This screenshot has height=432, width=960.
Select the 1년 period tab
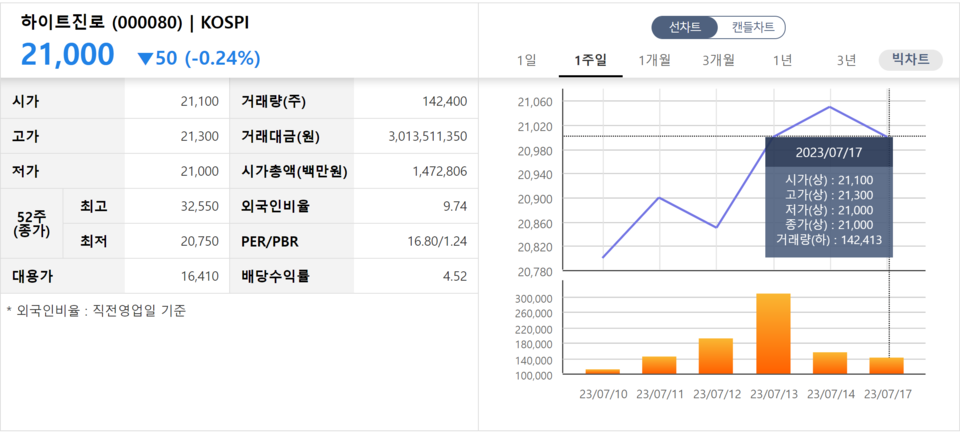point(782,60)
